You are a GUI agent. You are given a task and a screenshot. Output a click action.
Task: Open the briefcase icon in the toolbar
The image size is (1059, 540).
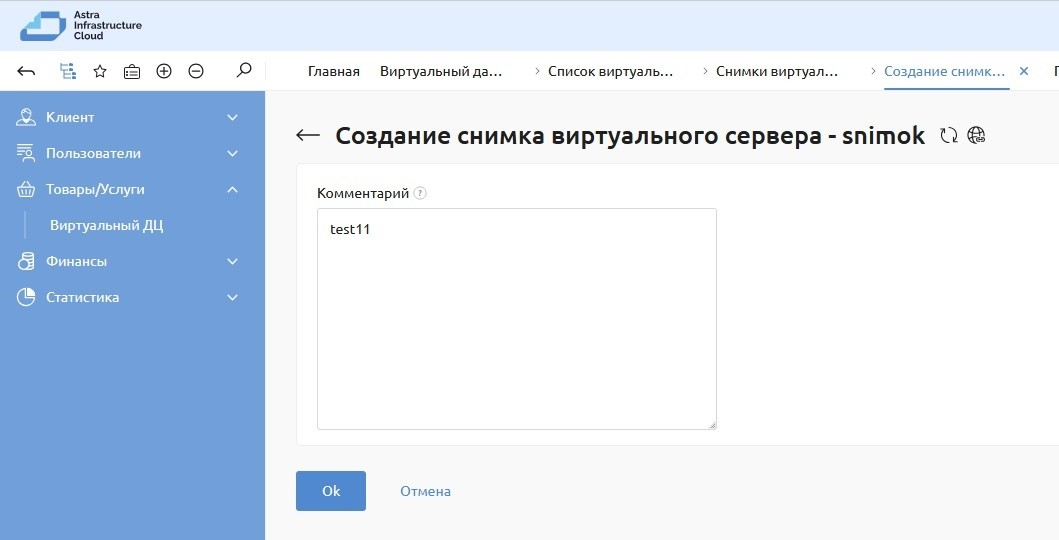click(x=132, y=71)
